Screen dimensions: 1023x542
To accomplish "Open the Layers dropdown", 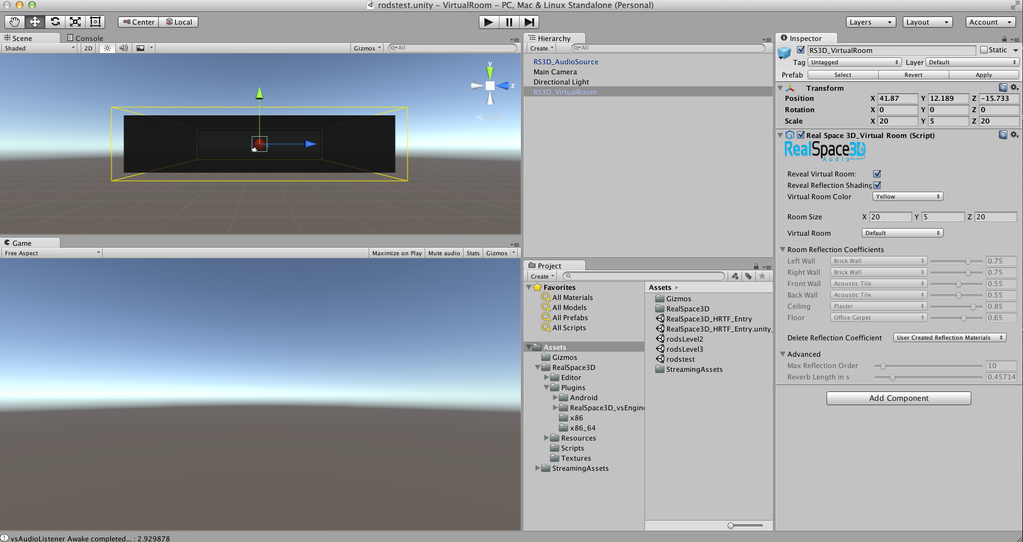I will 871,22.
